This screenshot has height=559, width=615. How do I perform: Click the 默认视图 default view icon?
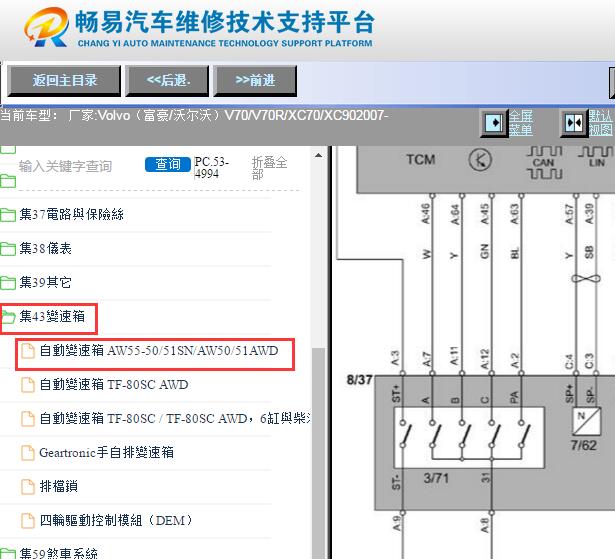(x=574, y=123)
